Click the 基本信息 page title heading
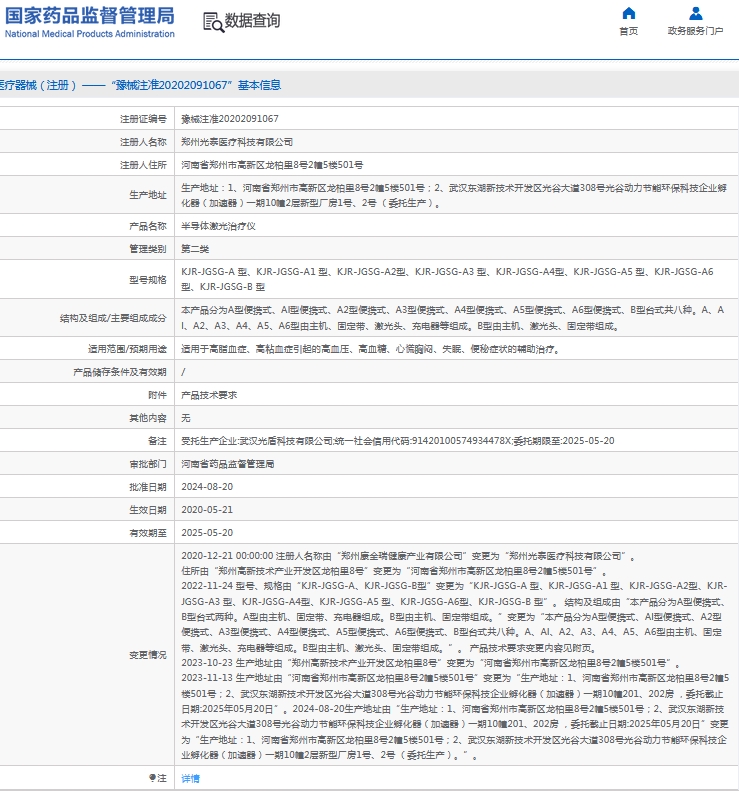The image size is (739, 791). [259, 85]
